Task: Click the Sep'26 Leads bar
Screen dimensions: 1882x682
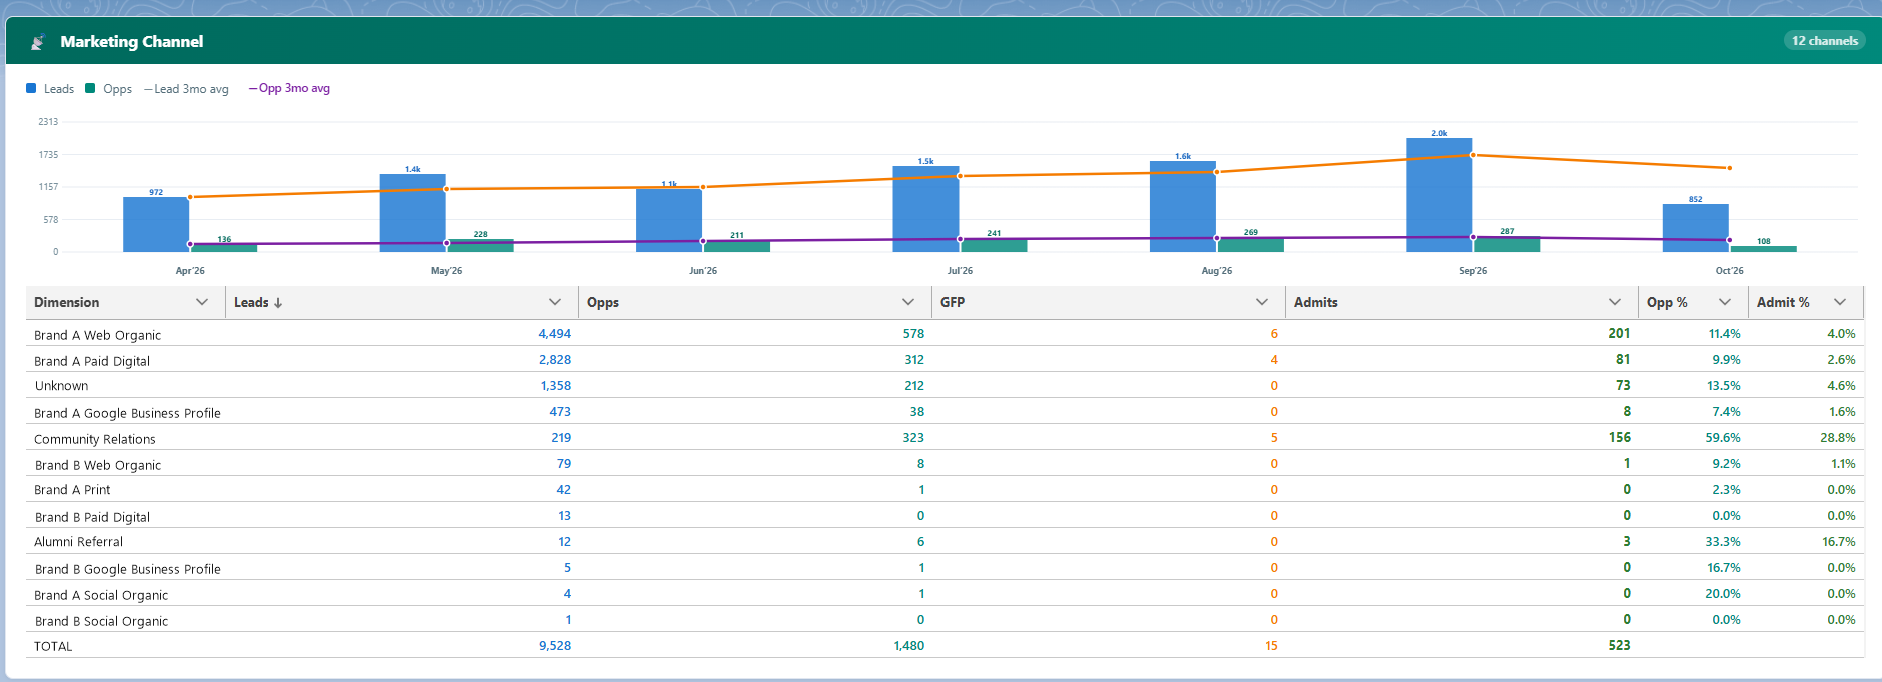Action: click(x=1439, y=195)
